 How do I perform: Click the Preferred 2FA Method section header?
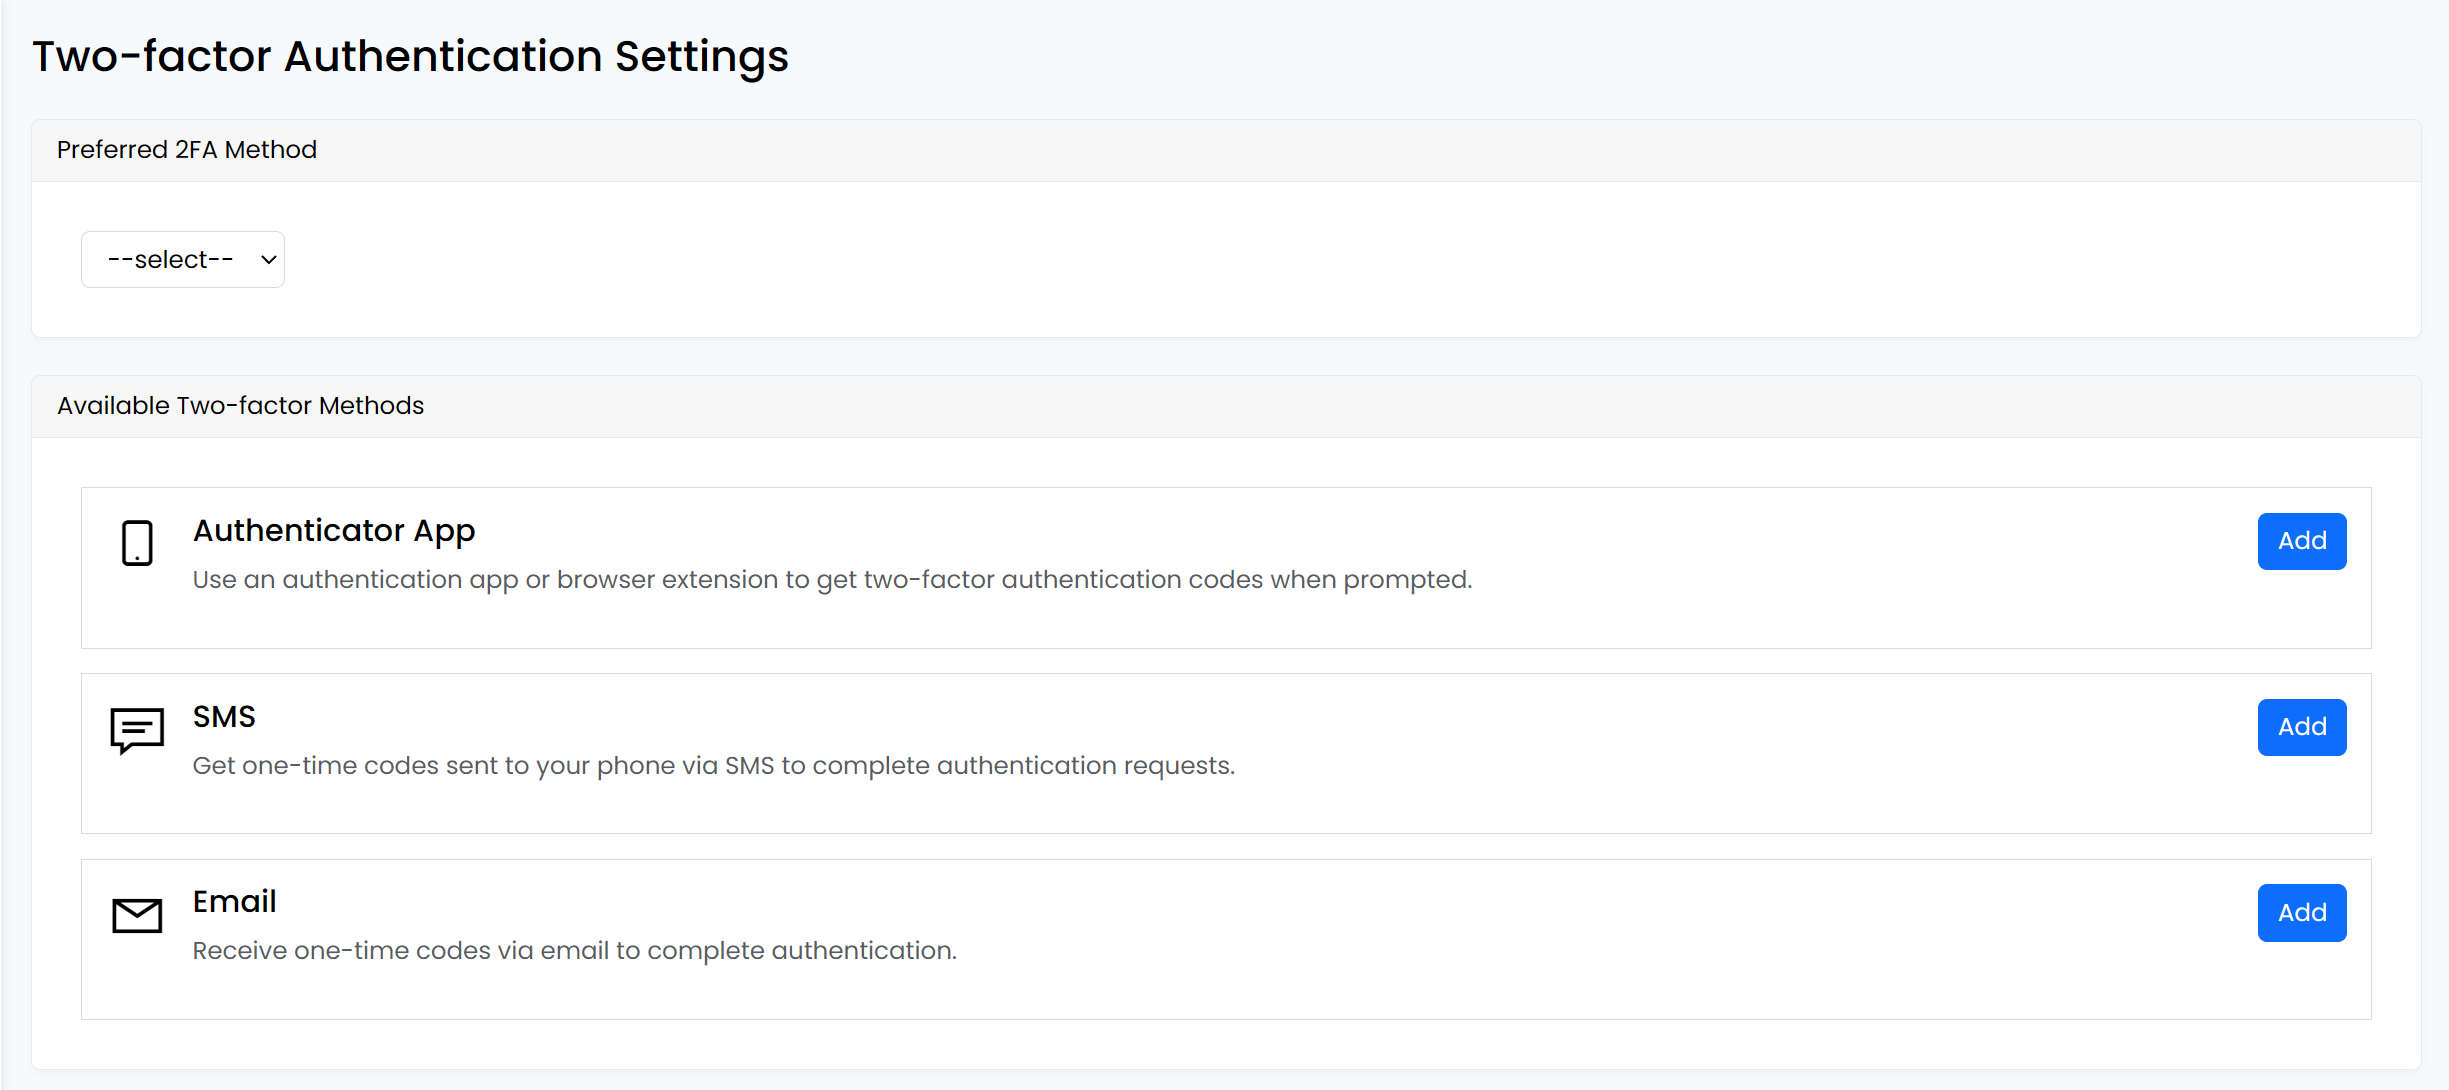point(187,148)
